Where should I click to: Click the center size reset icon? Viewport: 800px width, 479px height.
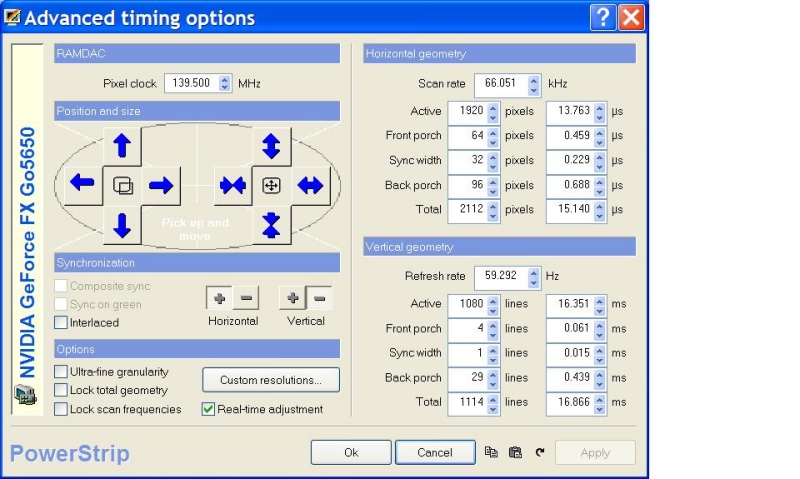[x=271, y=185]
